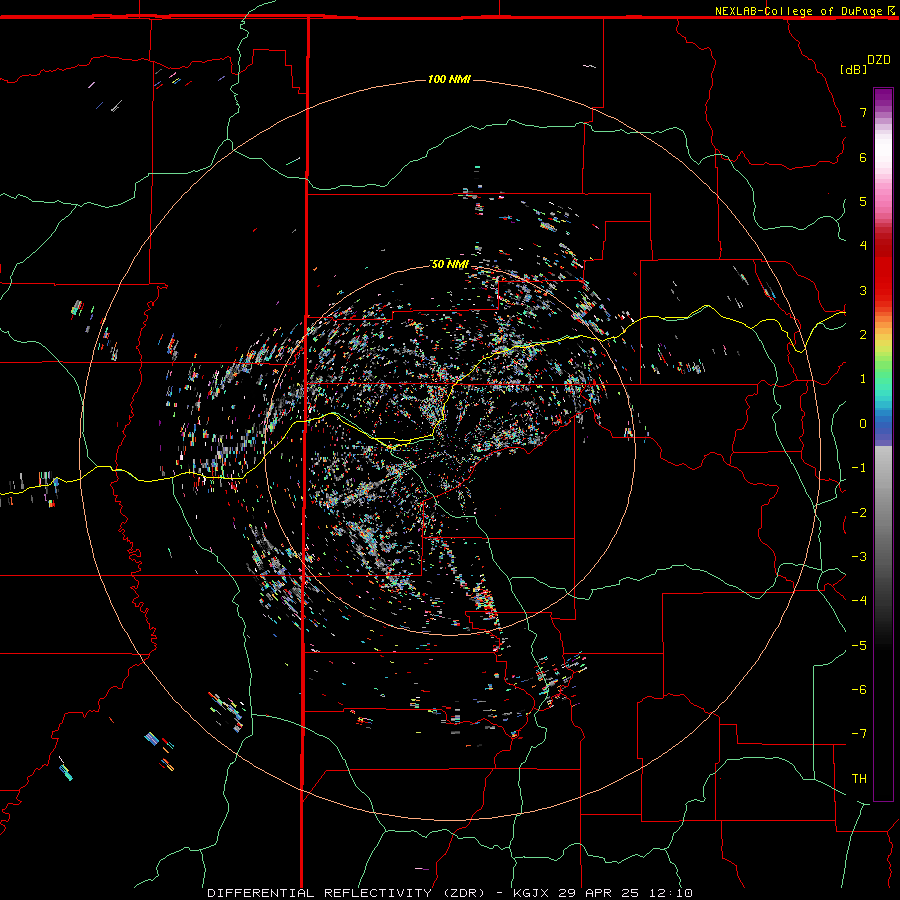
Task: Click the -5 value on the color scale
Action: [x=859, y=646]
